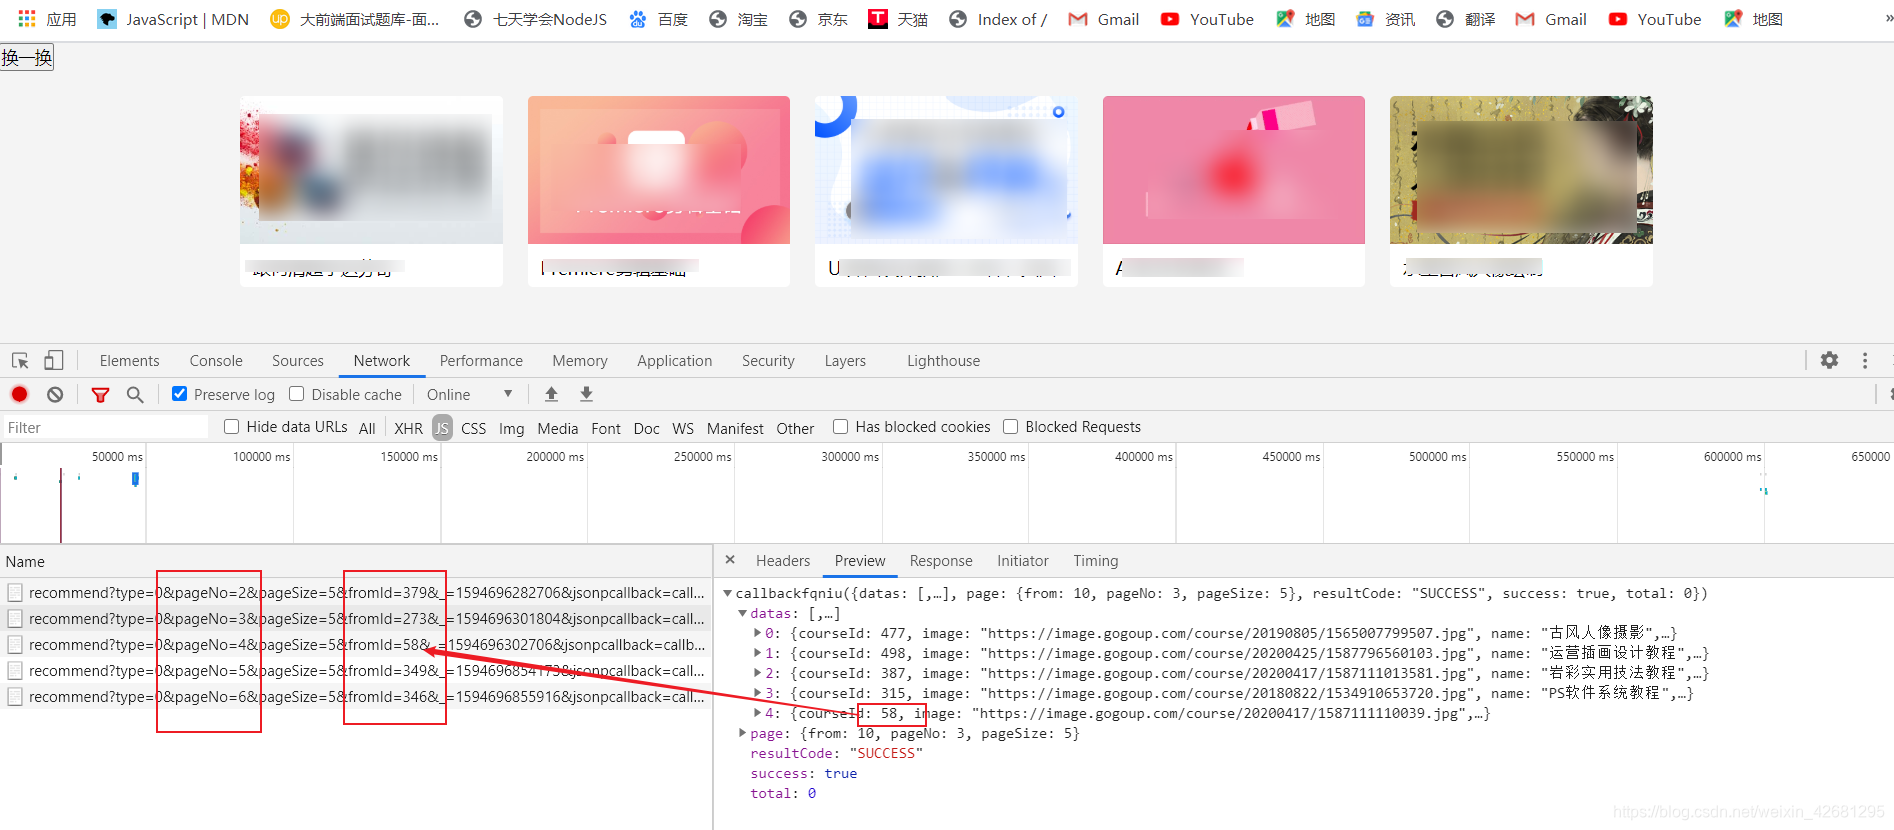Open the Timing tab of request
The width and height of the screenshot is (1894, 830).
[1096, 561]
